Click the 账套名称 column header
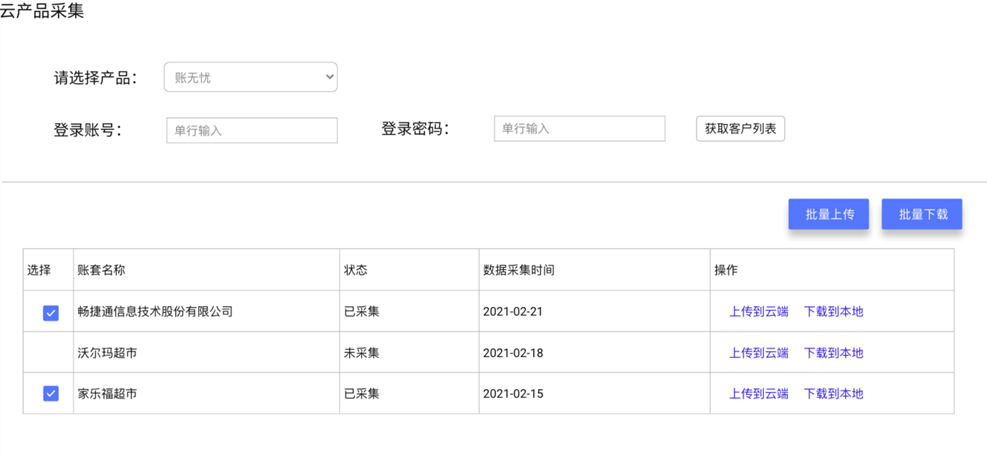Screen dimensions: 987x456 click(x=101, y=270)
